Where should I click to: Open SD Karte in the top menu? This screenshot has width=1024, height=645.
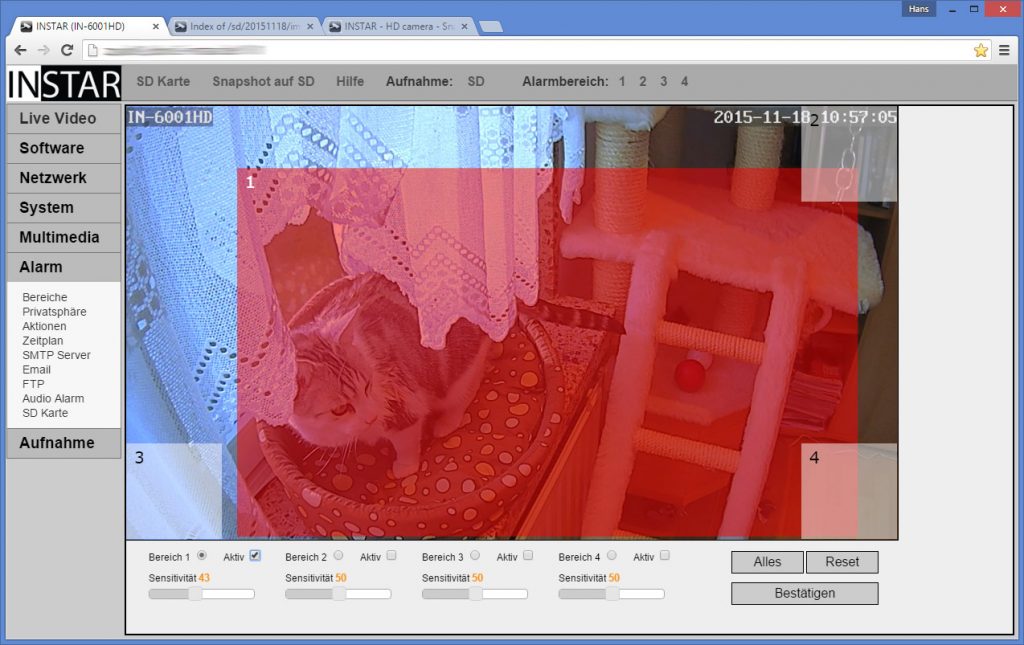163,81
